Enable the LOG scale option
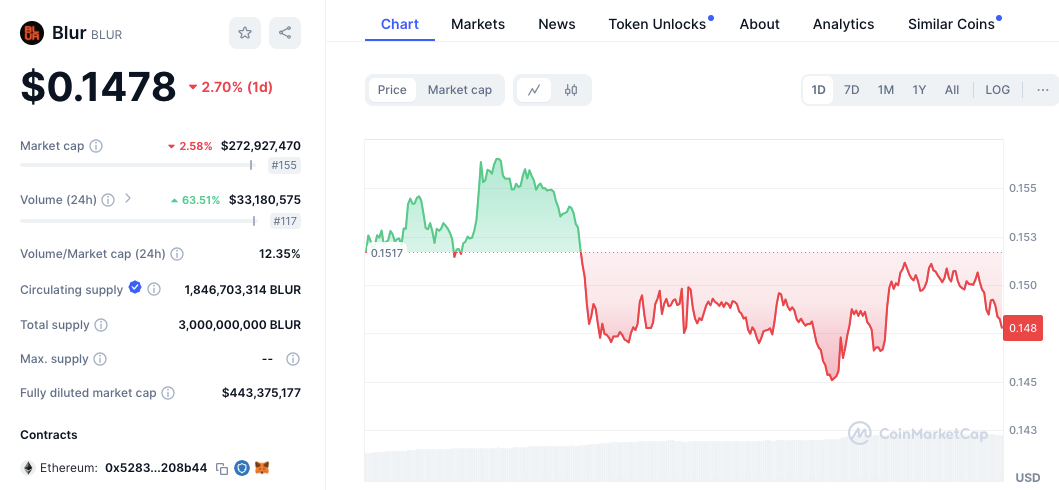This screenshot has height=490, width=1059. tap(998, 90)
